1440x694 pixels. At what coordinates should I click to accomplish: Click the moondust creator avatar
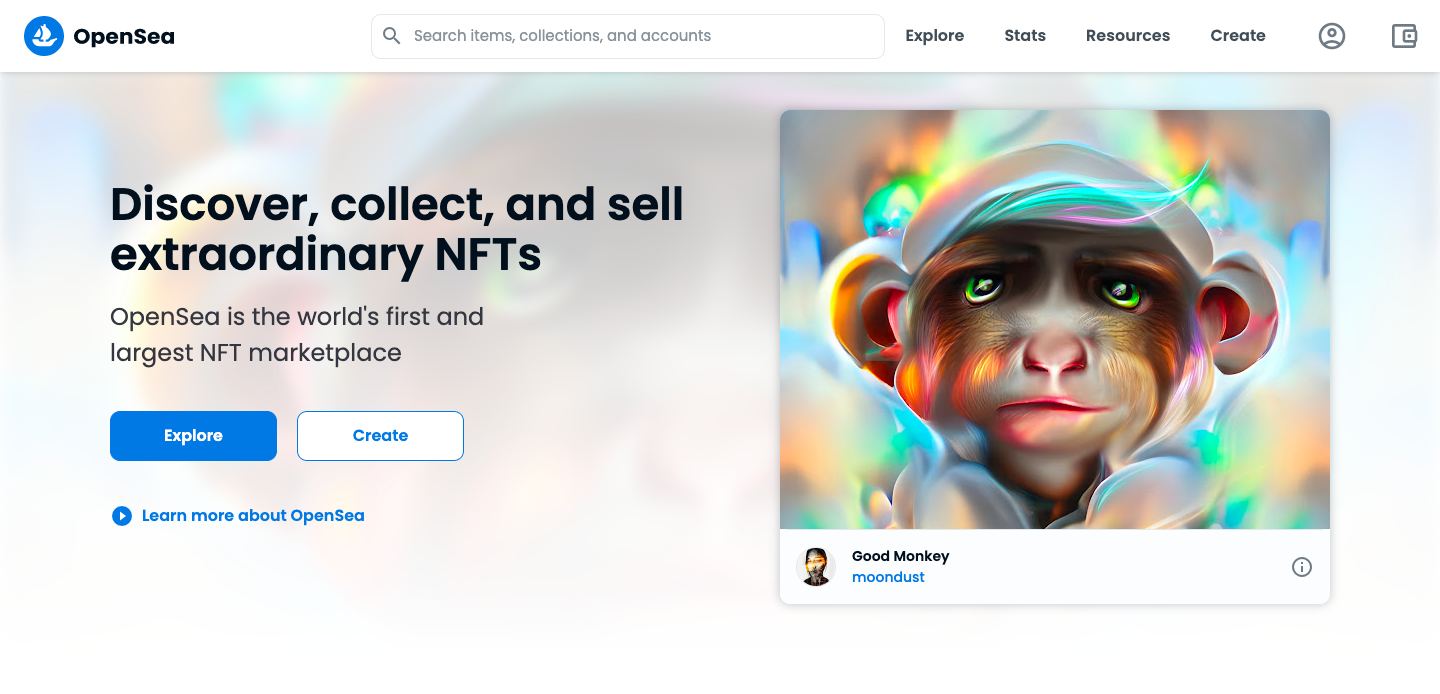point(816,567)
